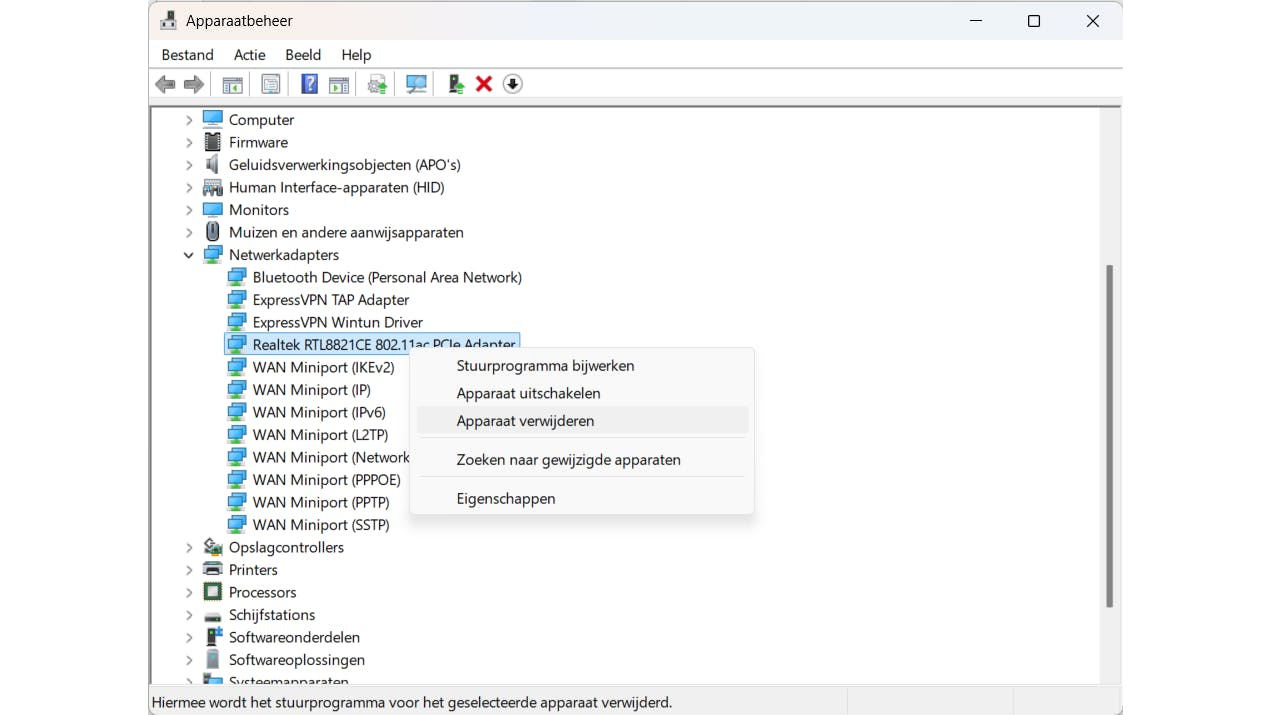Expand the Opslagcontrollers node
Viewport: 1271px width, 715px height.
pyautogui.click(x=189, y=547)
